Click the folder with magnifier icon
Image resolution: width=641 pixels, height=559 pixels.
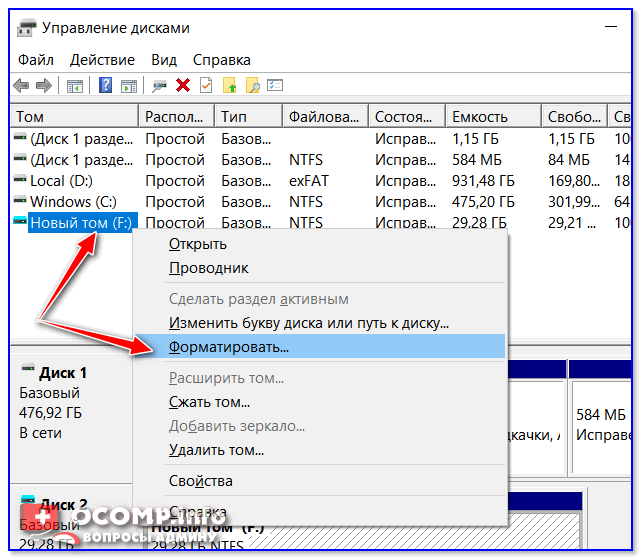[253, 85]
